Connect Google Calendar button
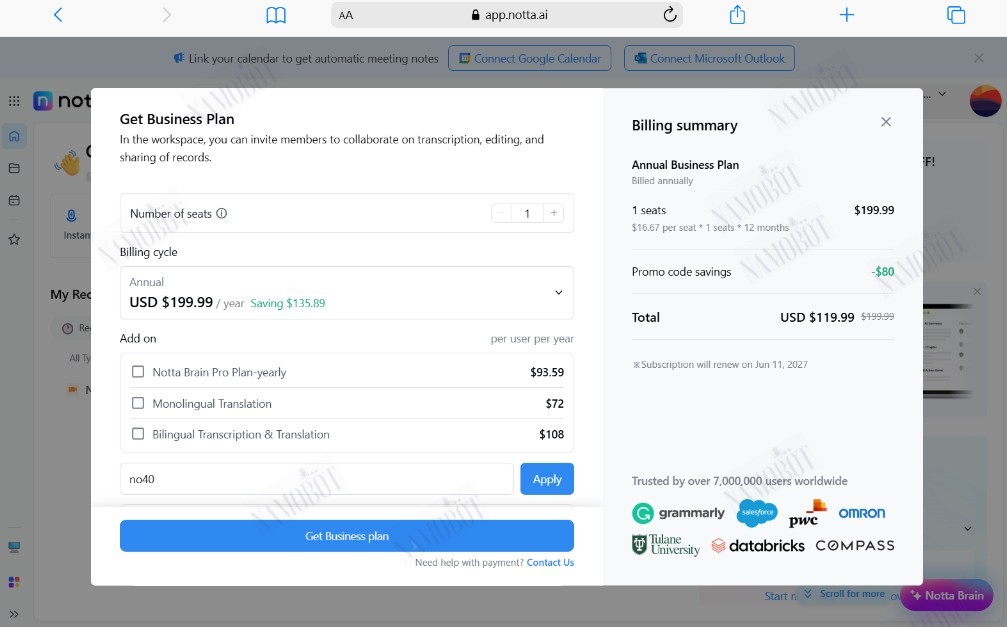Viewport: 1007px width, 627px height. point(529,58)
